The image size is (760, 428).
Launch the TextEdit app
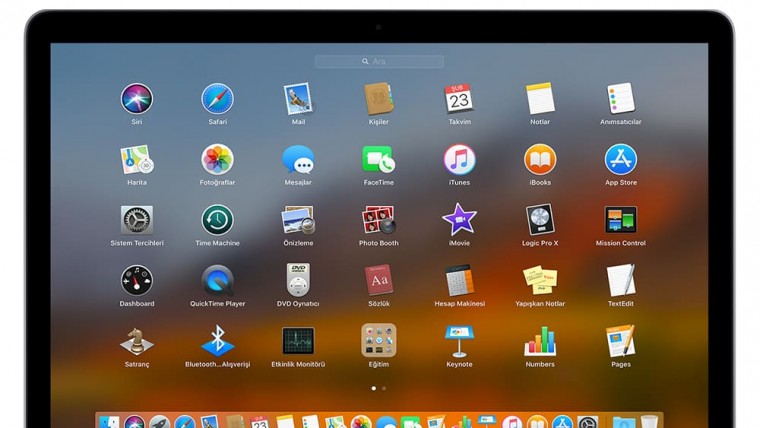[621, 281]
